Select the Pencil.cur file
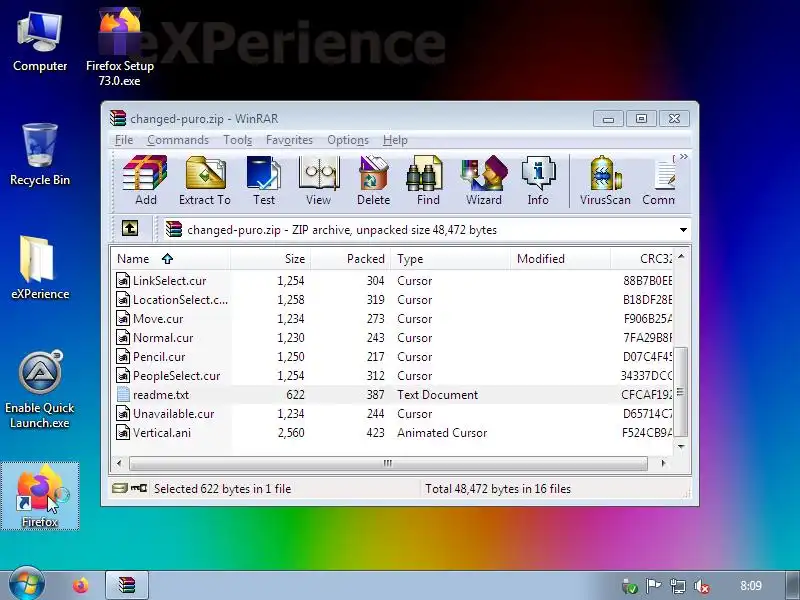This screenshot has height=600, width=800. click(393, 357)
